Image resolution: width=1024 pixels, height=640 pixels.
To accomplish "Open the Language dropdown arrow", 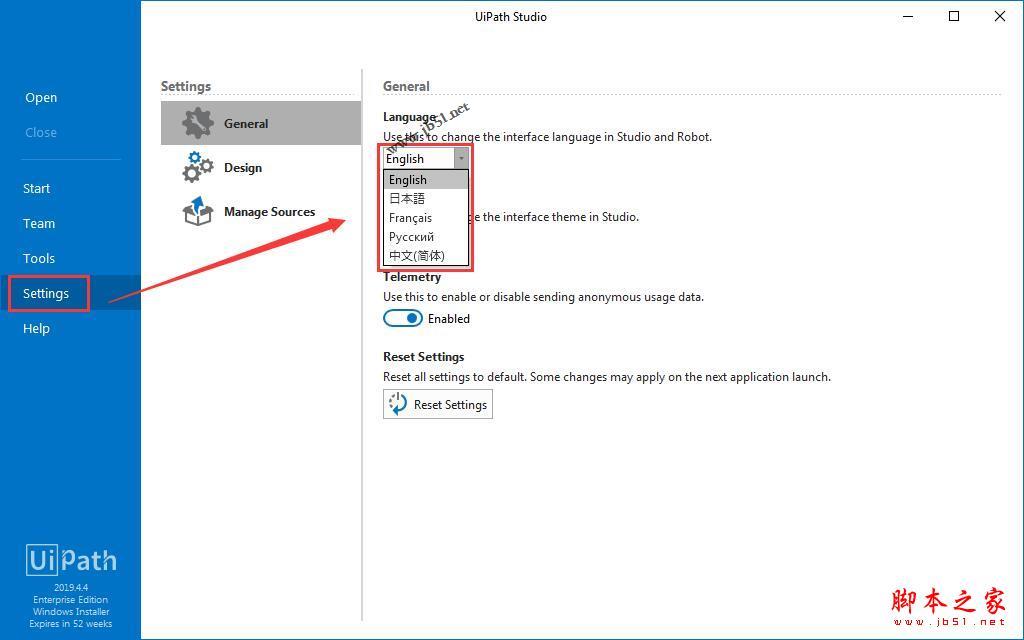I will (461, 158).
